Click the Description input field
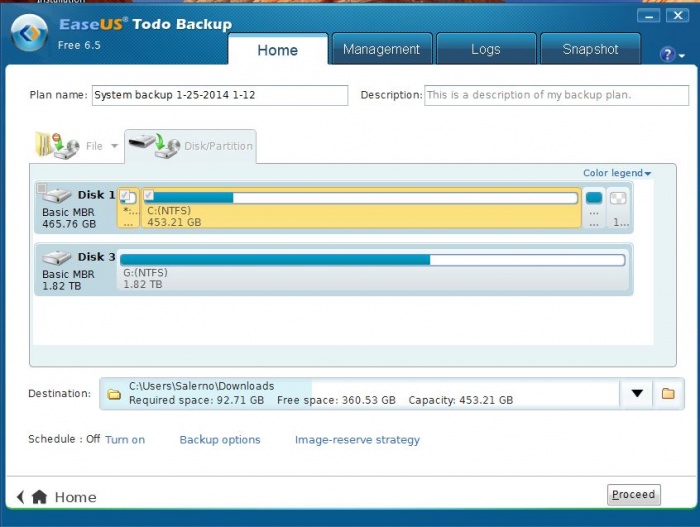This screenshot has width=700, height=527. point(556,95)
